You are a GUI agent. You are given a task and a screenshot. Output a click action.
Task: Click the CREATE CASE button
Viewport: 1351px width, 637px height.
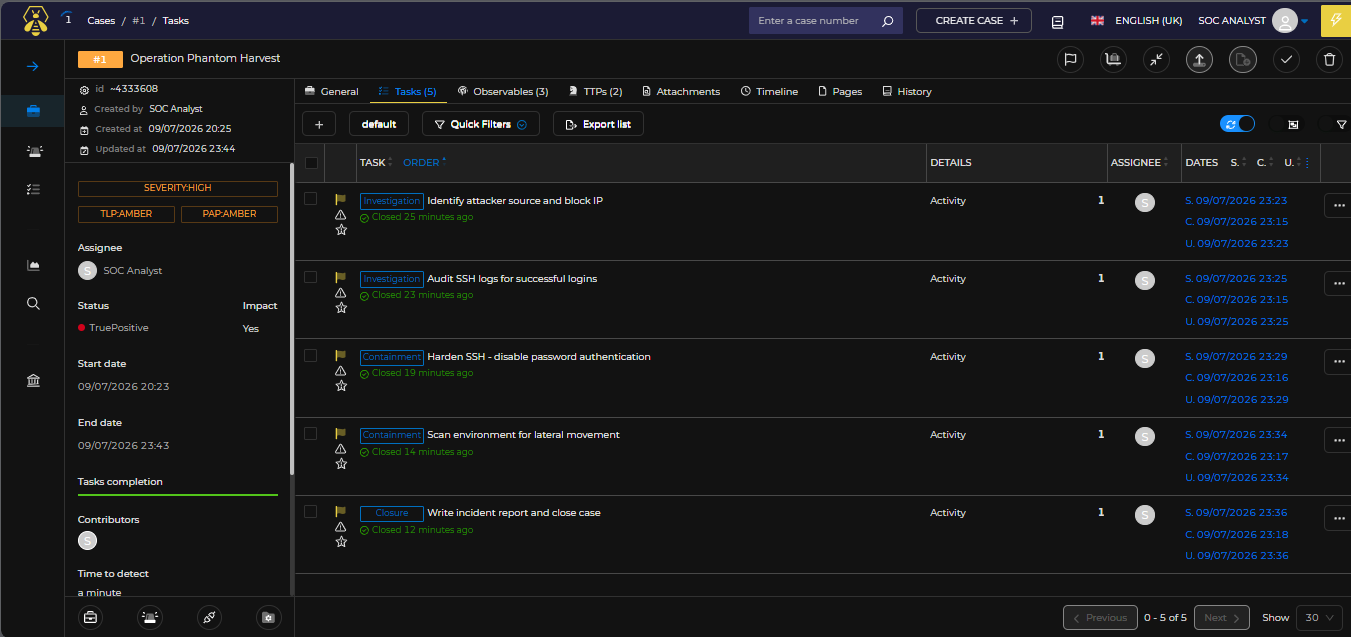tap(974, 21)
